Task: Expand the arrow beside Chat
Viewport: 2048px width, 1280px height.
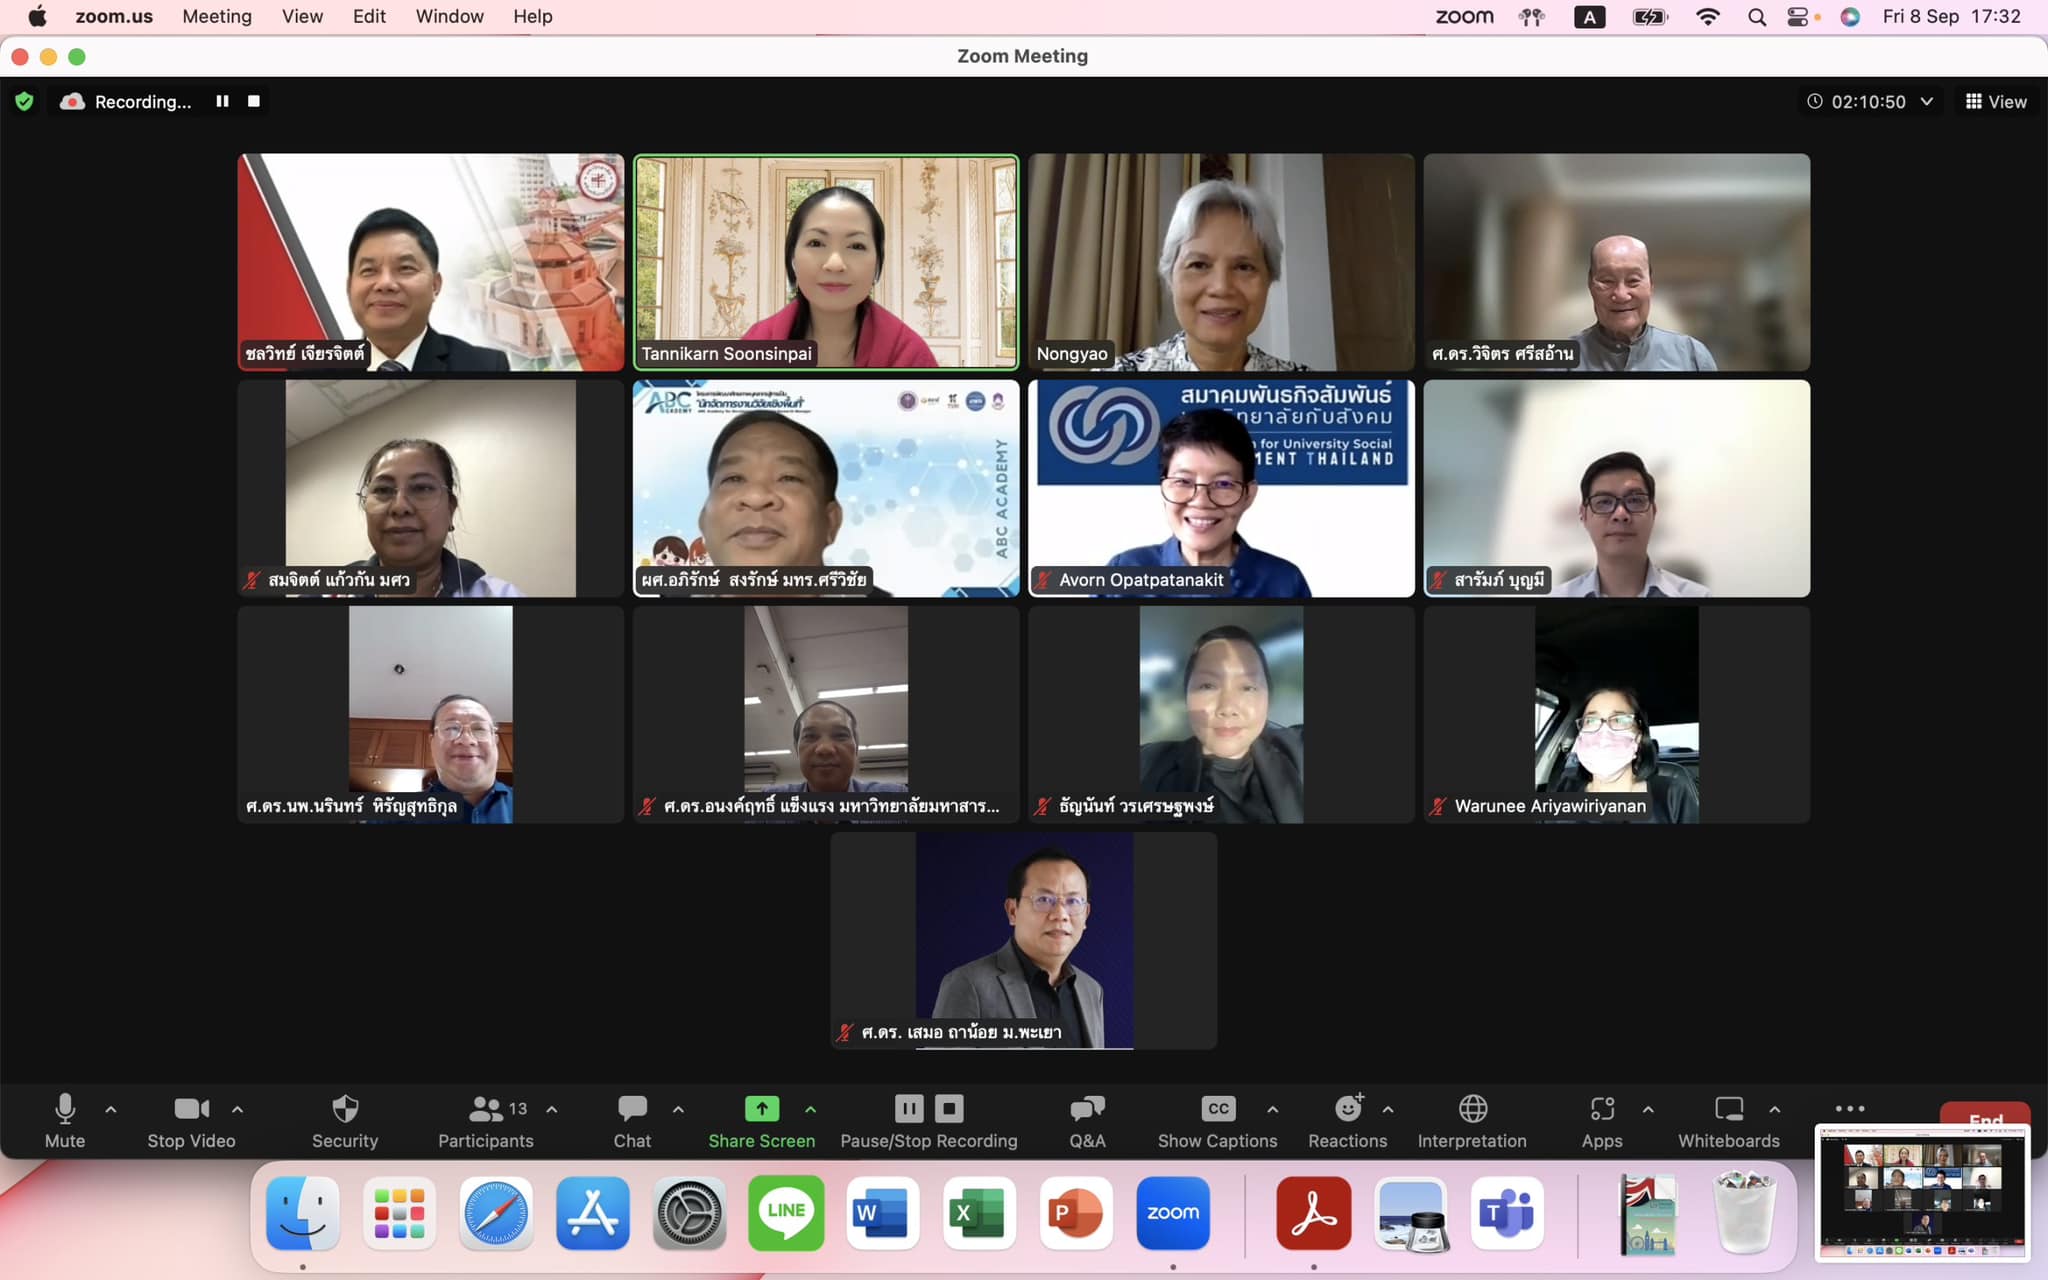Action: 678,1109
